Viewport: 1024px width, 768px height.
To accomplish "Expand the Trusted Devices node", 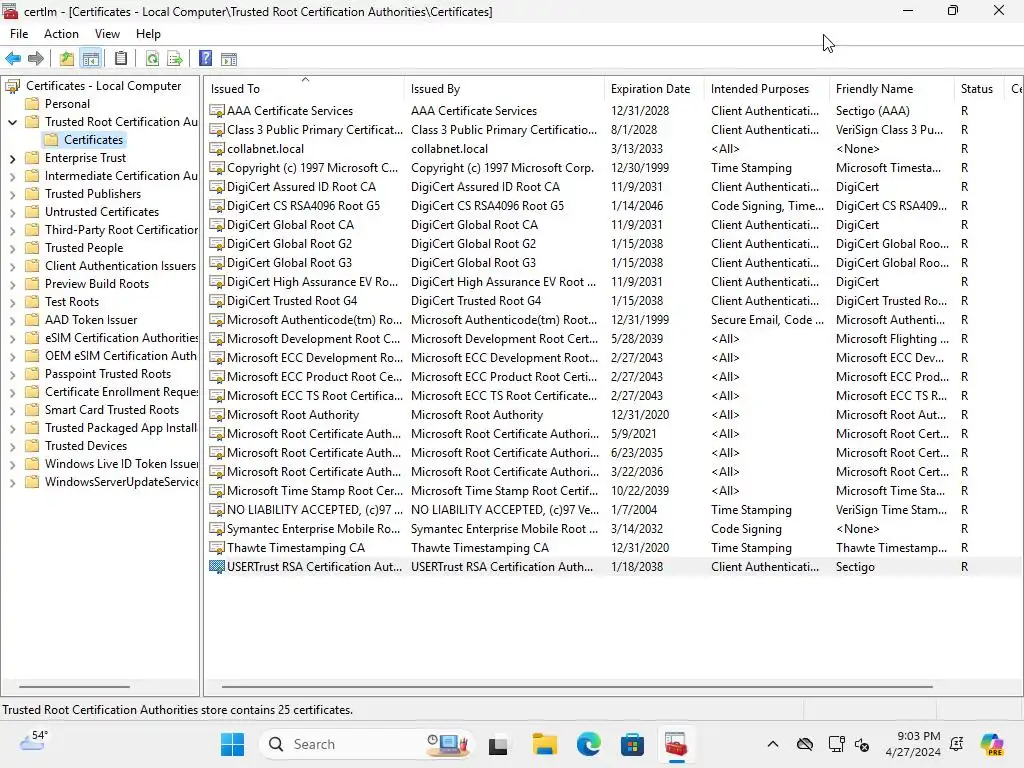I will 12,446.
